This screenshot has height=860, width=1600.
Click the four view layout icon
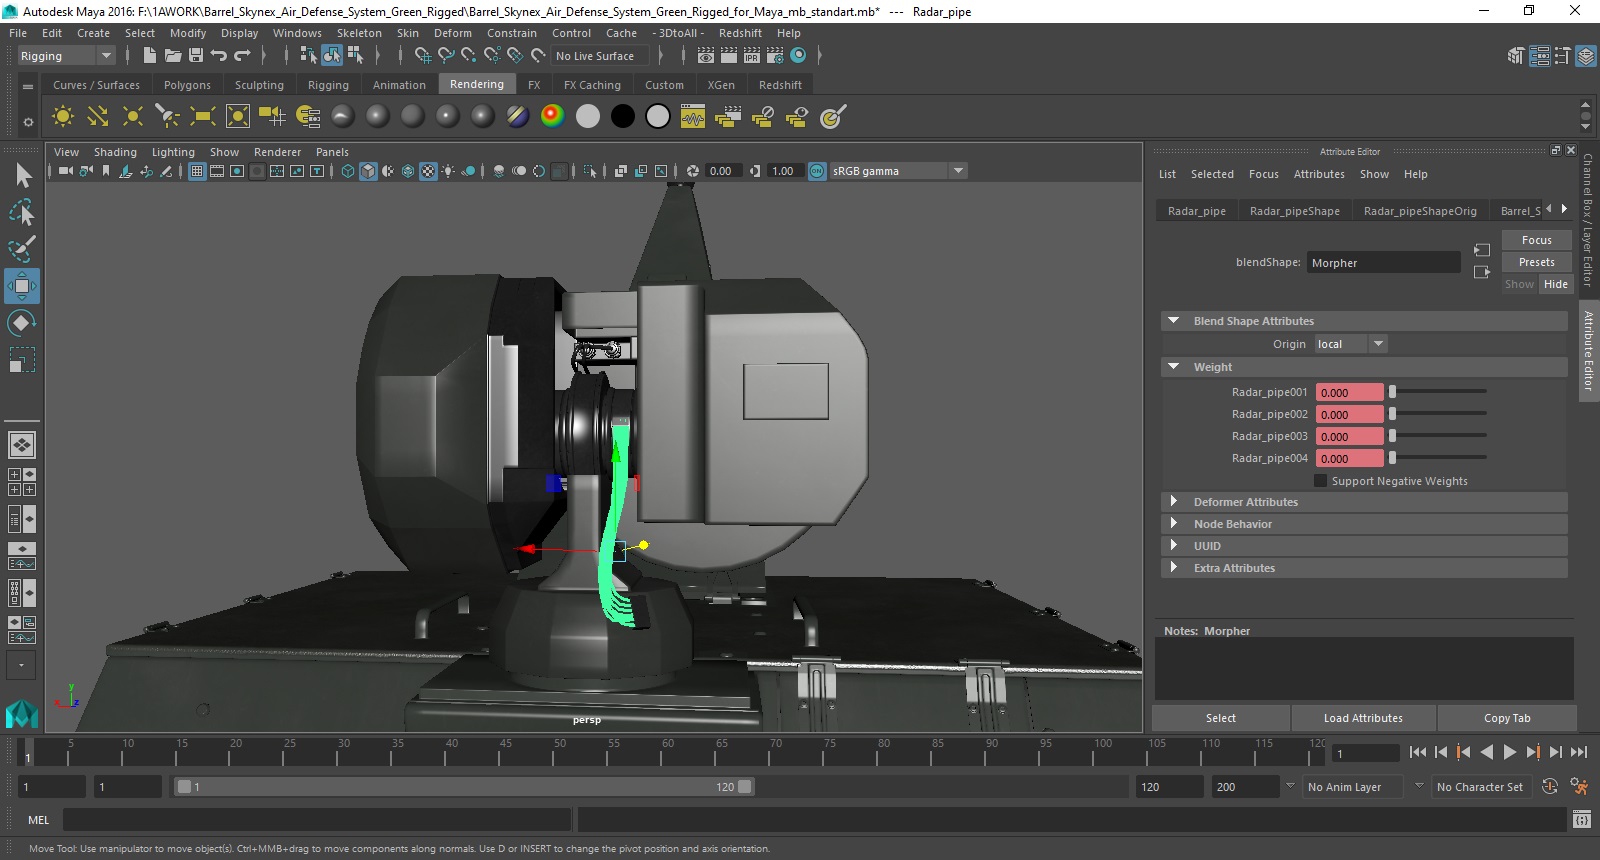22,482
